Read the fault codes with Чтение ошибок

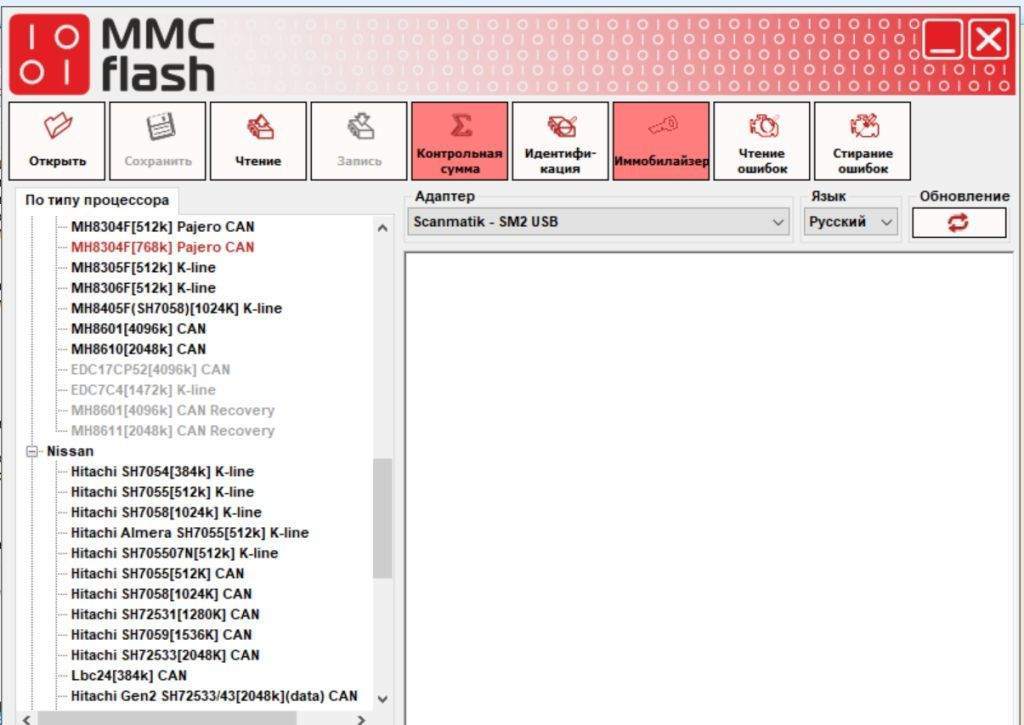click(761, 141)
